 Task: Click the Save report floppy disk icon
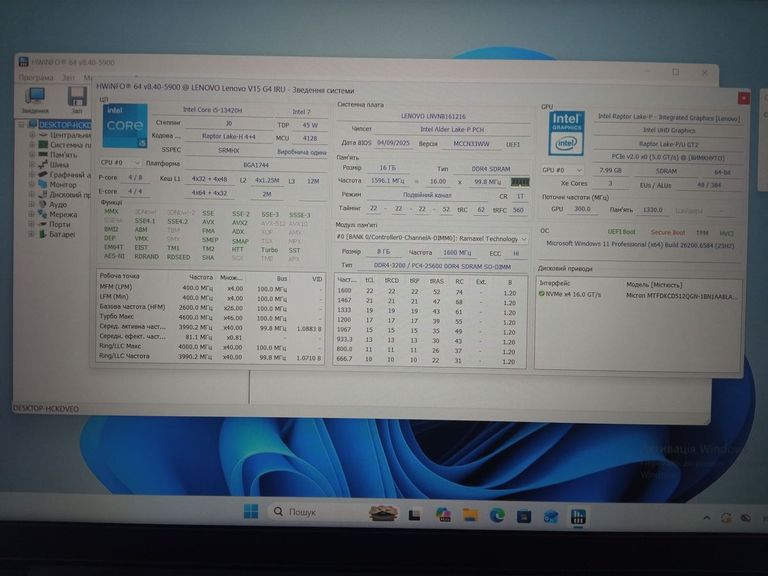pyautogui.click(x=76, y=100)
